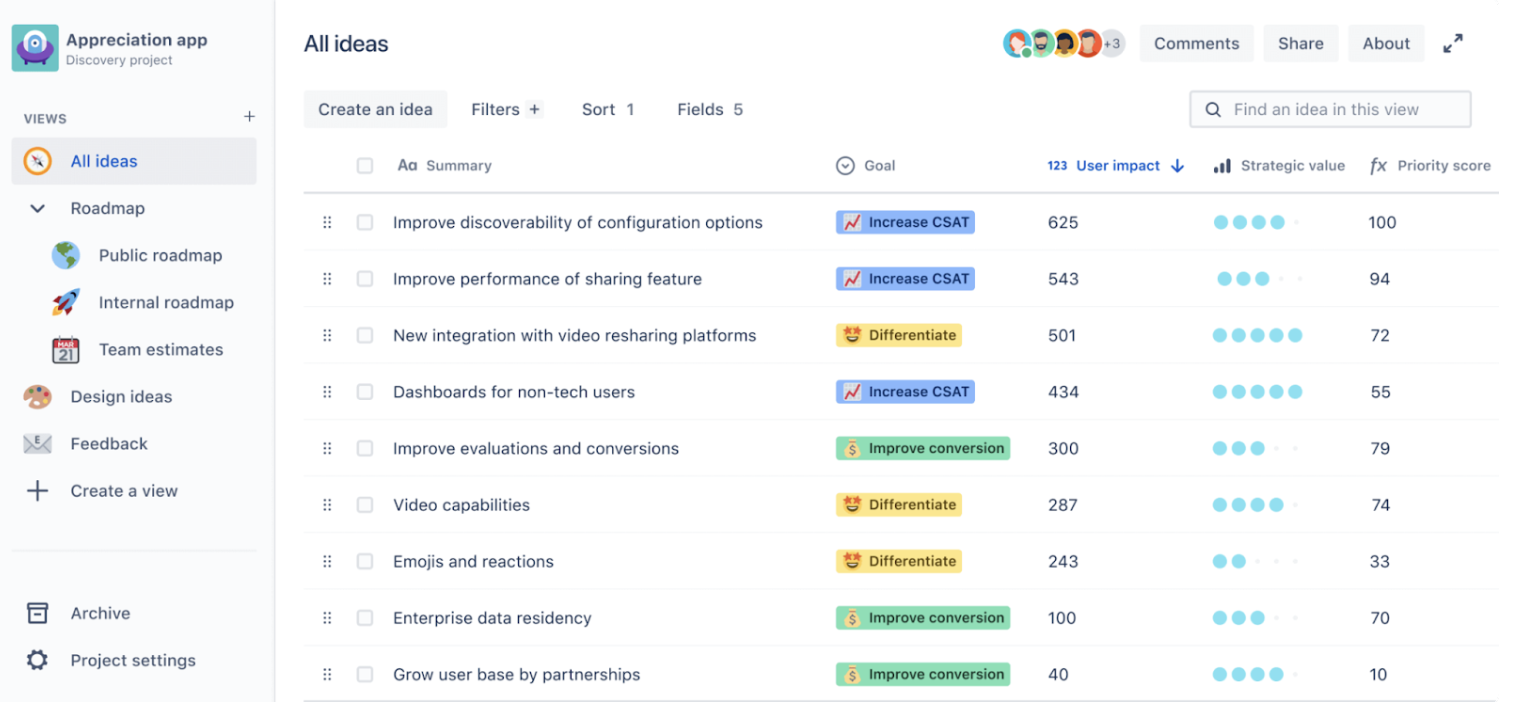Screen dimensions: 1518x702
Task: Click the Team estimates calendar icon
Action: 66,349
